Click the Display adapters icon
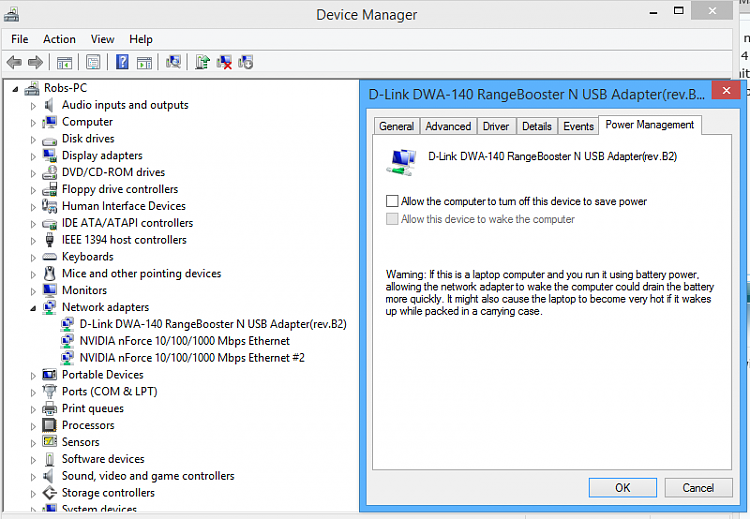 pyautogui.click(x=49, y=155)
